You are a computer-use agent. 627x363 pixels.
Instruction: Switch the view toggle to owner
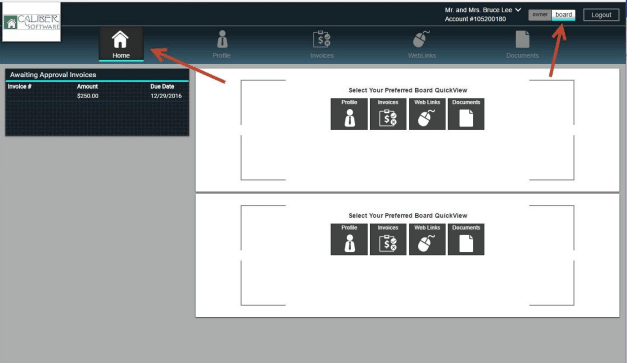pos(540,15)
